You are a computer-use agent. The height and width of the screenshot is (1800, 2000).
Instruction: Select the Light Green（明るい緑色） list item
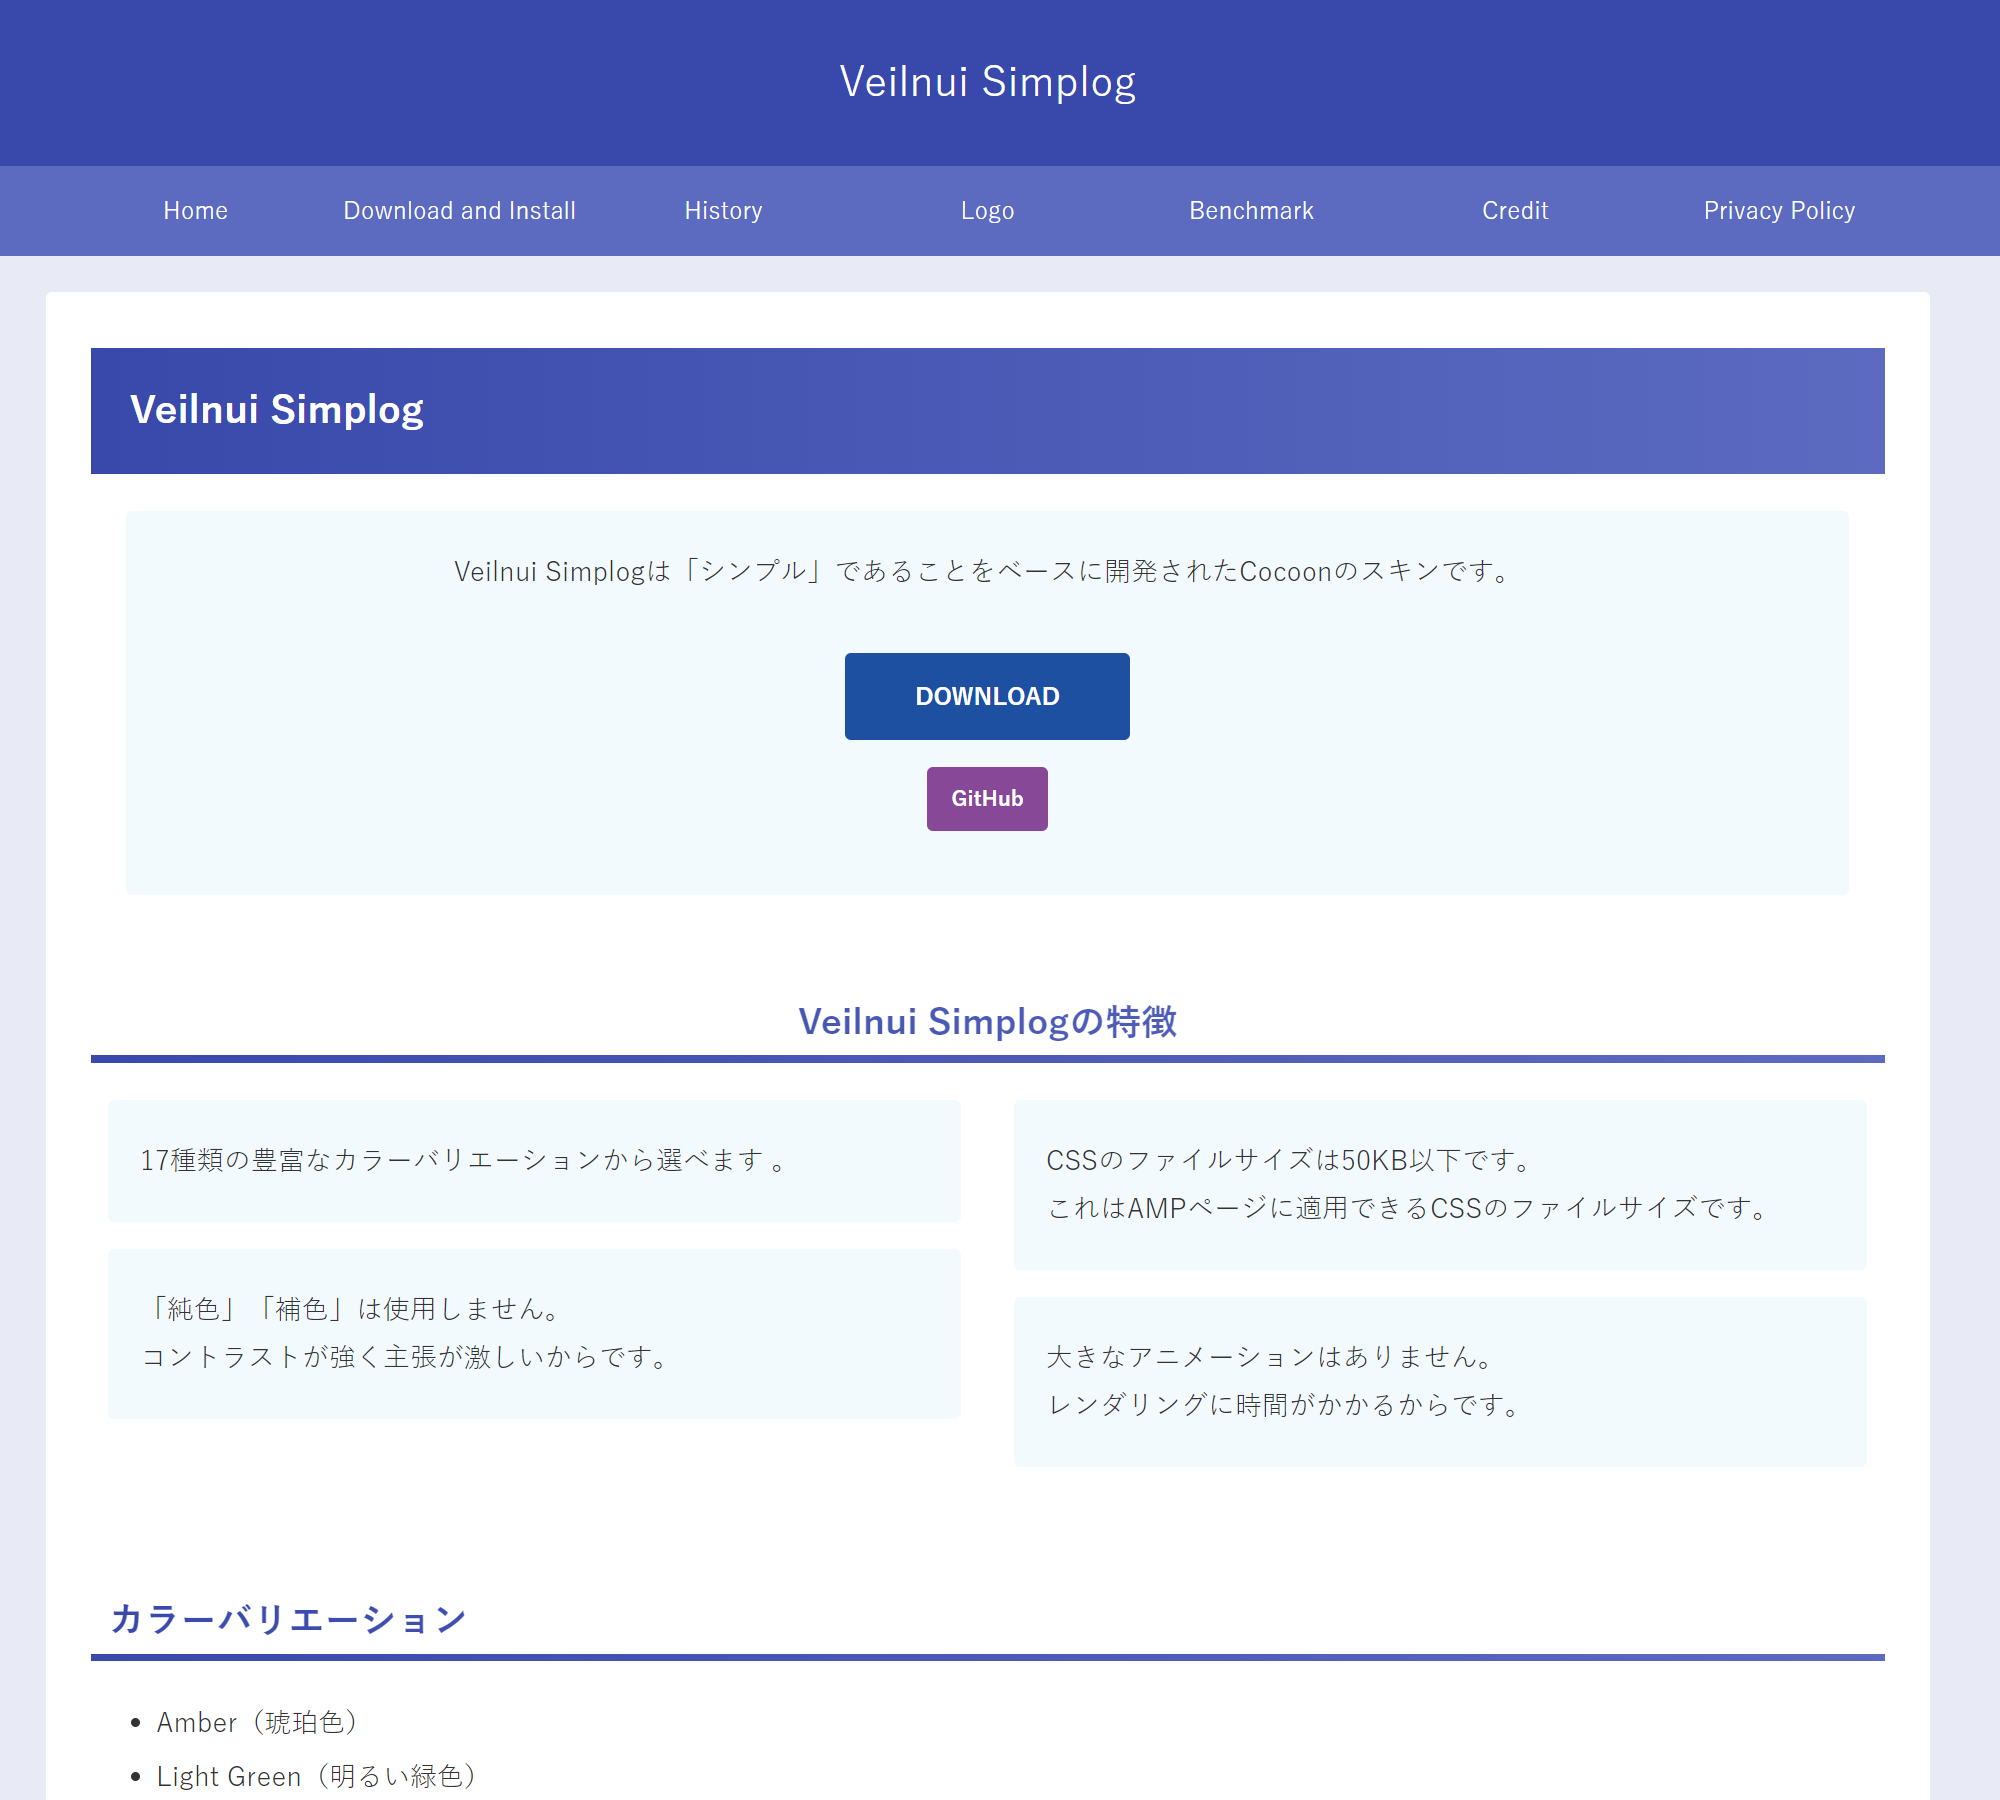point(318,1776)
